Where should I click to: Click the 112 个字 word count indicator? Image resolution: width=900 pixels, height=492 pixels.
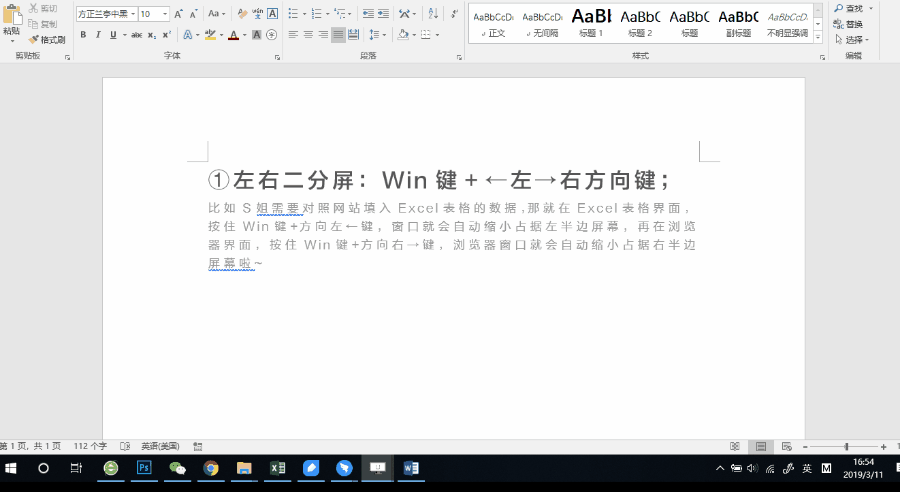[x=91, y=446]
